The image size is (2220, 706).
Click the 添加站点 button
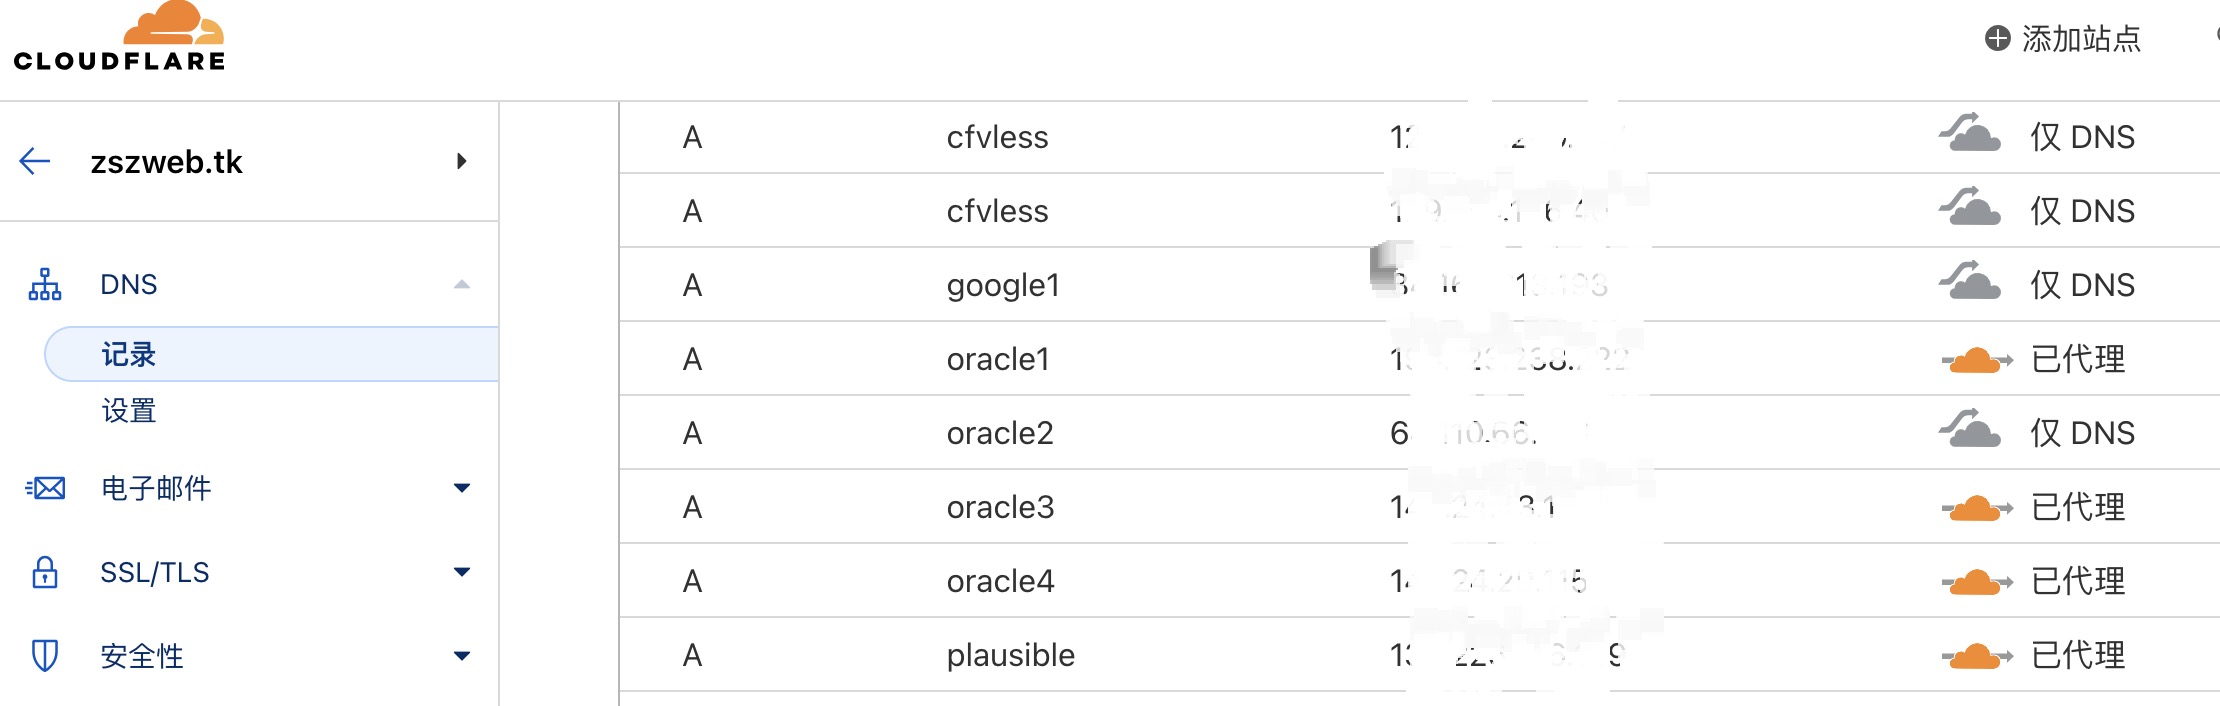pos(2063,38)
